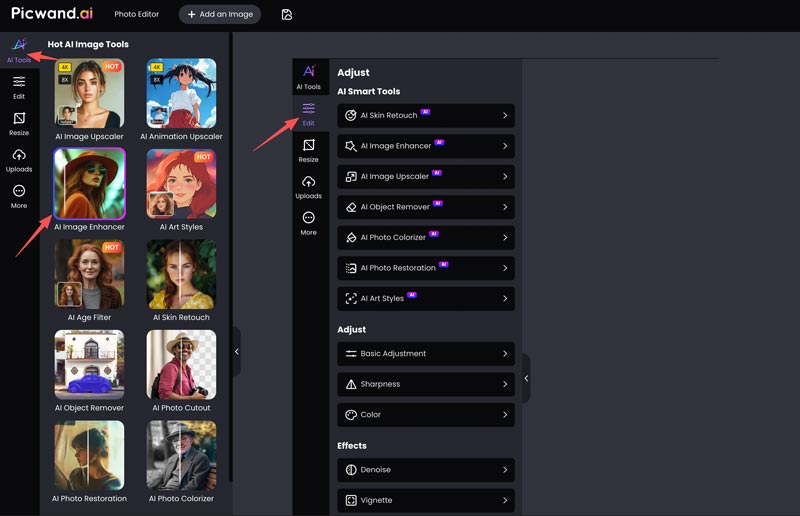Open Uploads in the left sidebar
The height and width of the screenshot is (516, 800).
(19, 160)
